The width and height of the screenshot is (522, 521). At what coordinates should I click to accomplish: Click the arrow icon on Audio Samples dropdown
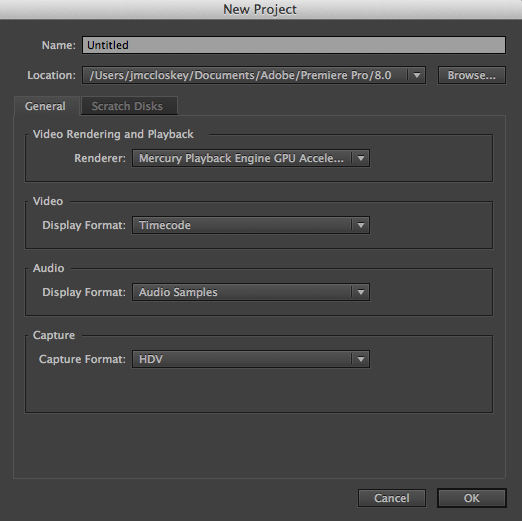coord(361,292)
